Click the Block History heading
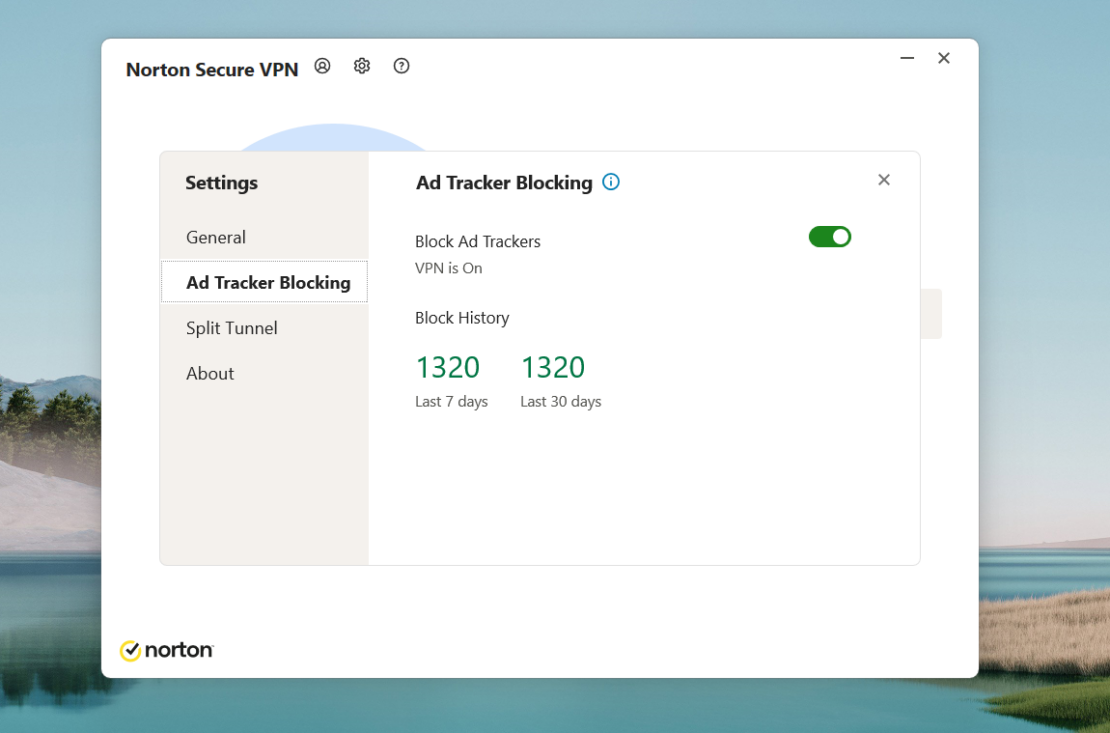 [462, 318]
